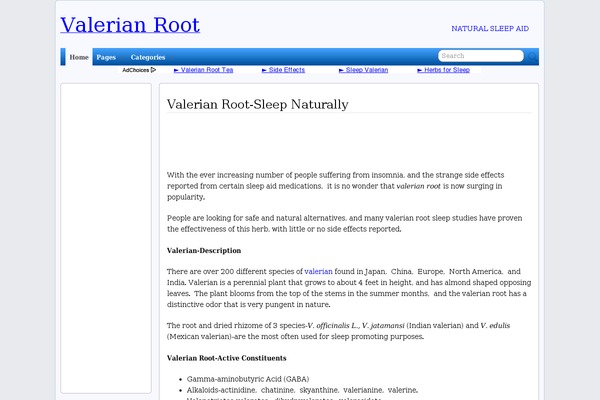Click the 'Valerian-Description' subheading
The image size is (600, 400).
coord(204,251)
